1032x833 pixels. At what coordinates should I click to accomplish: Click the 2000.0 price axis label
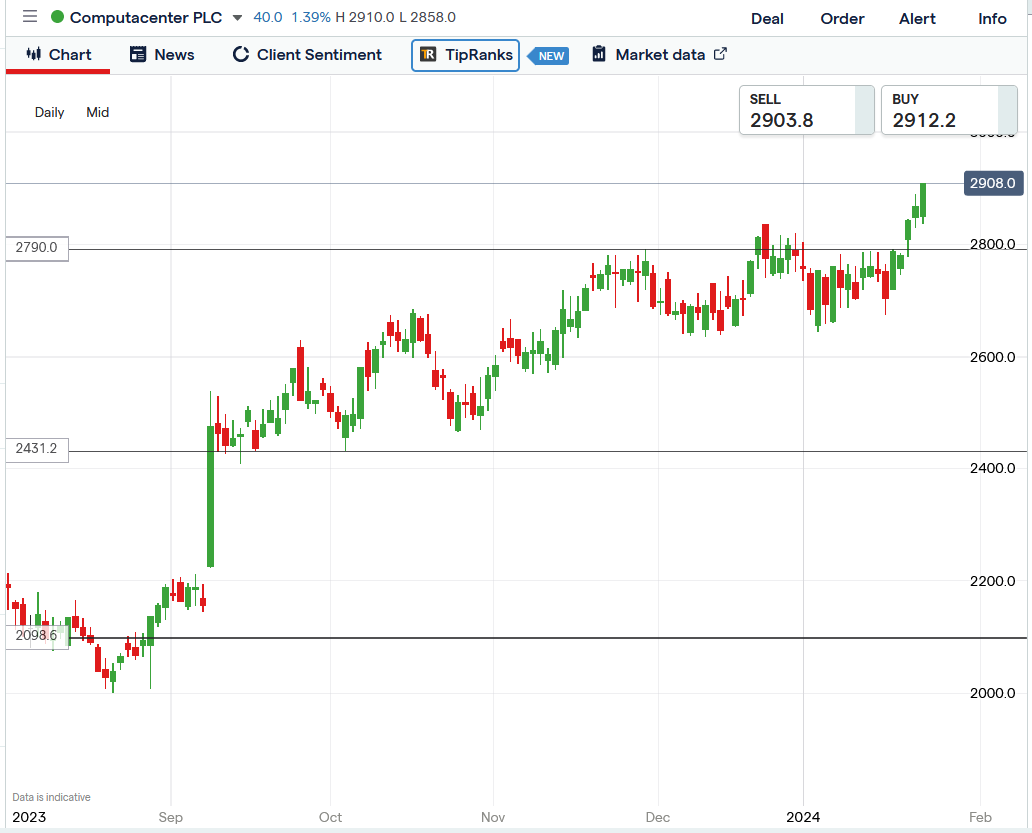point(993,693)
